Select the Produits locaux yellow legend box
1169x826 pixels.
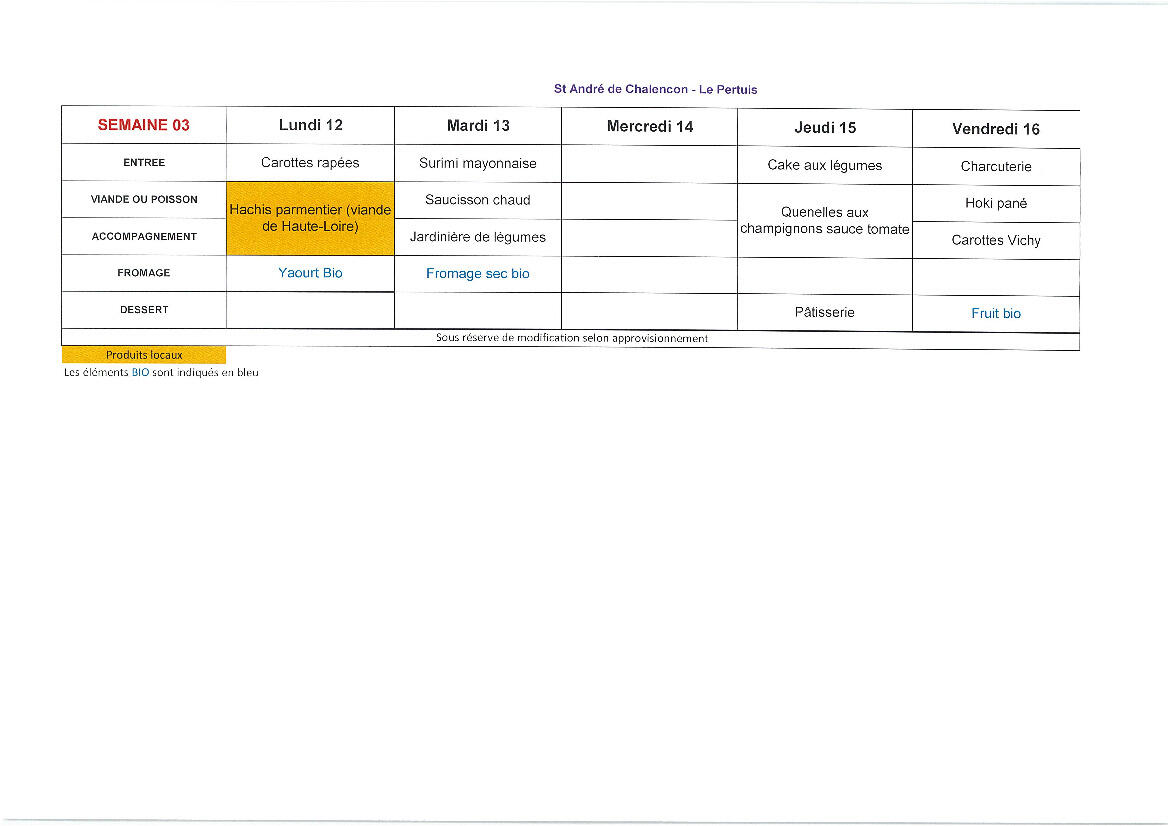pos(144,355)
